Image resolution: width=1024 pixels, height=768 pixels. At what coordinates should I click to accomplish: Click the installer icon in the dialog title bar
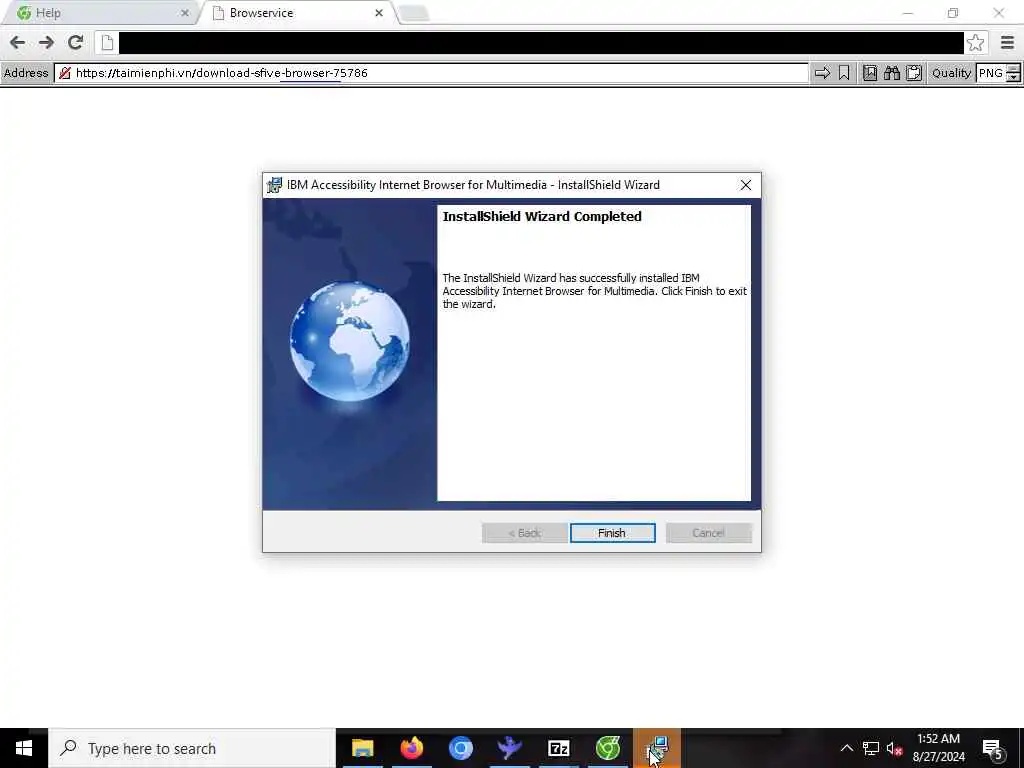click(x=274, y=185)
